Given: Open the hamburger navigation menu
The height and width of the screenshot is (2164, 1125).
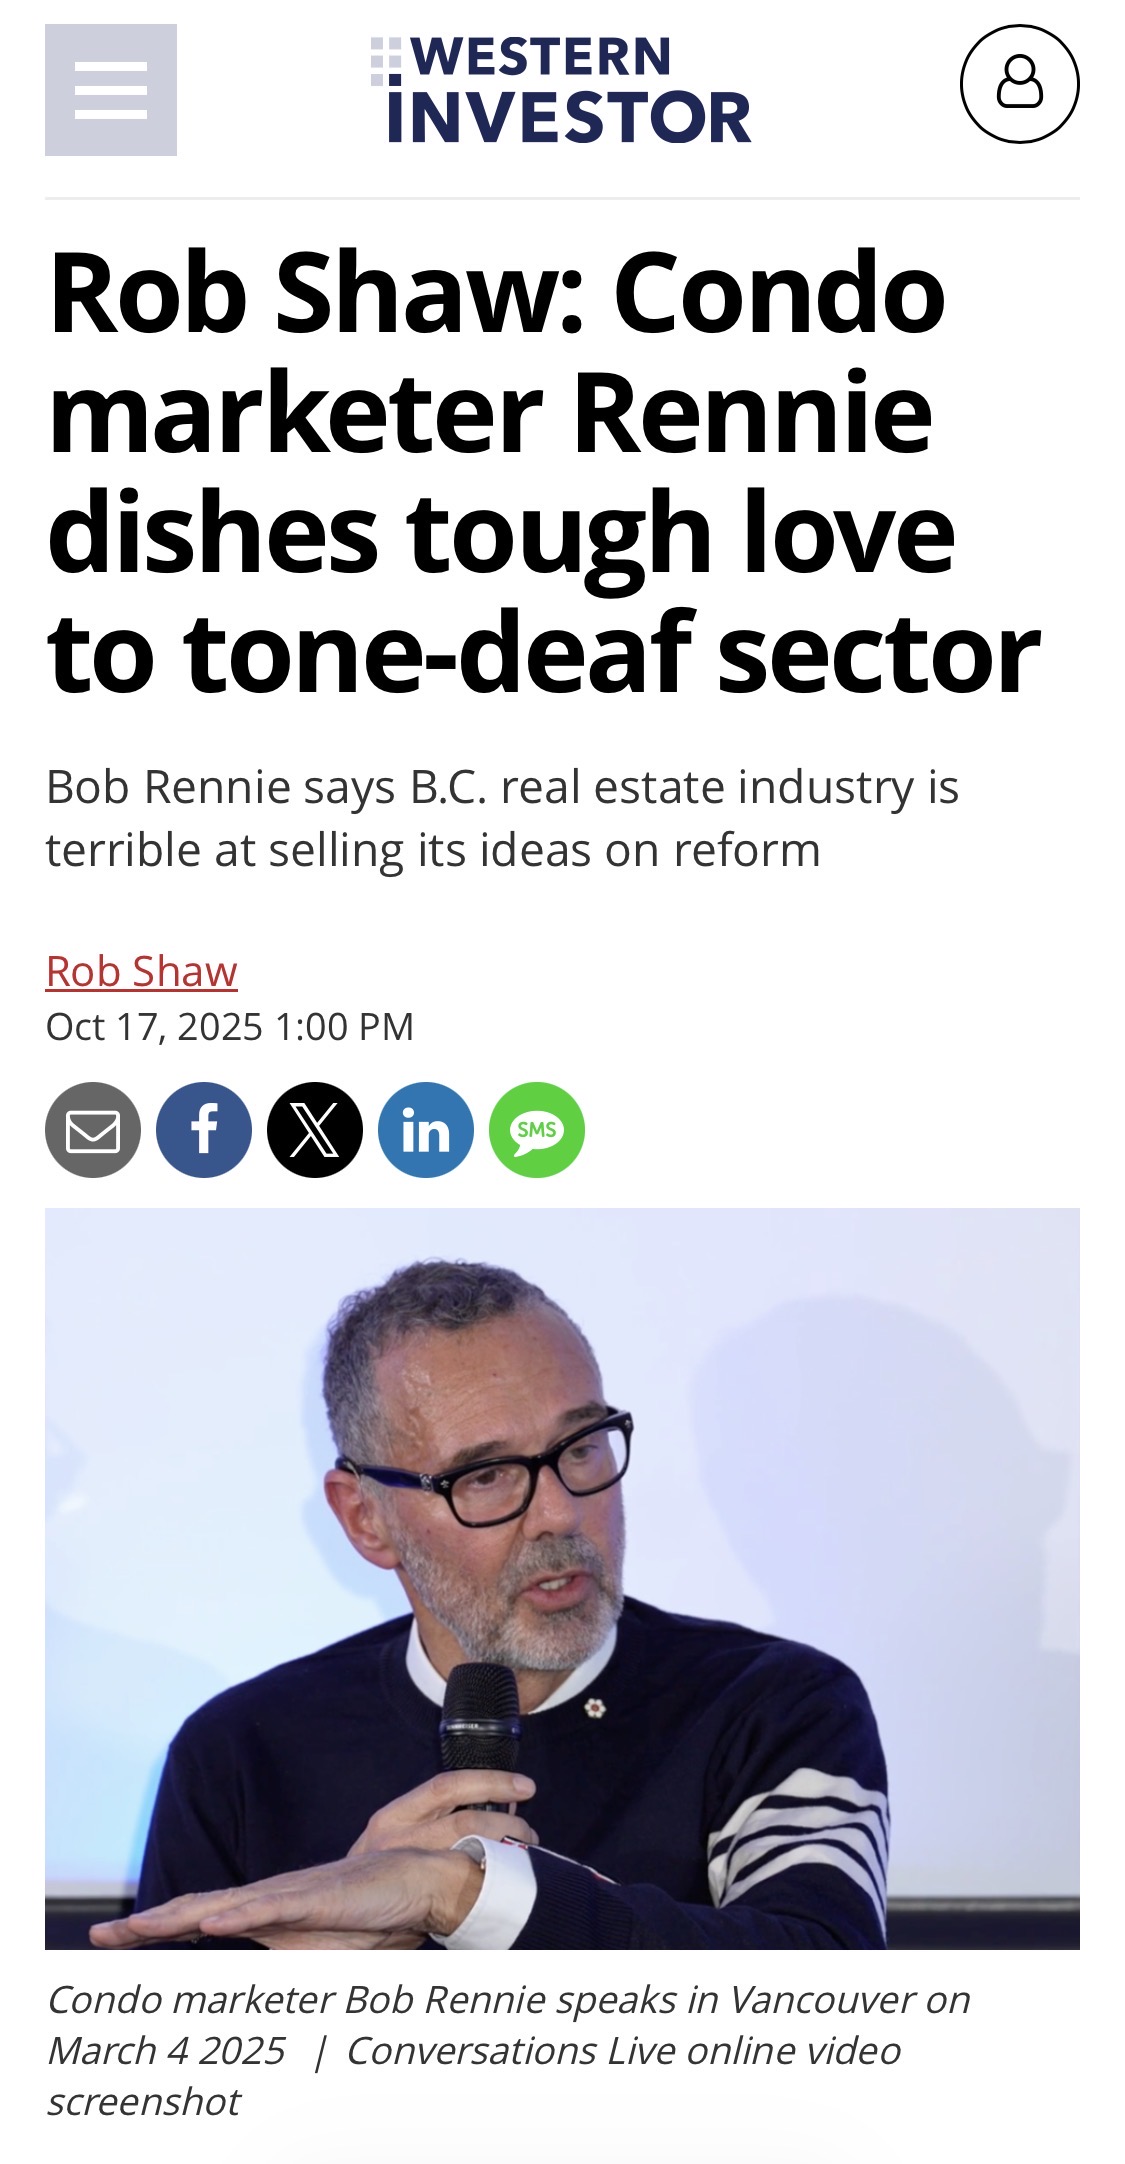Looking at the screenshot, I should coord(111,90).
